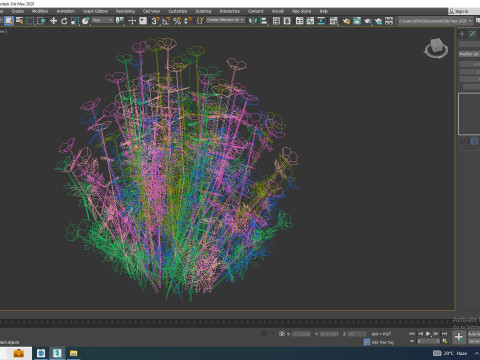Click the Render Setup teapot icon
The image size is (480, 360).
point(346,21)
